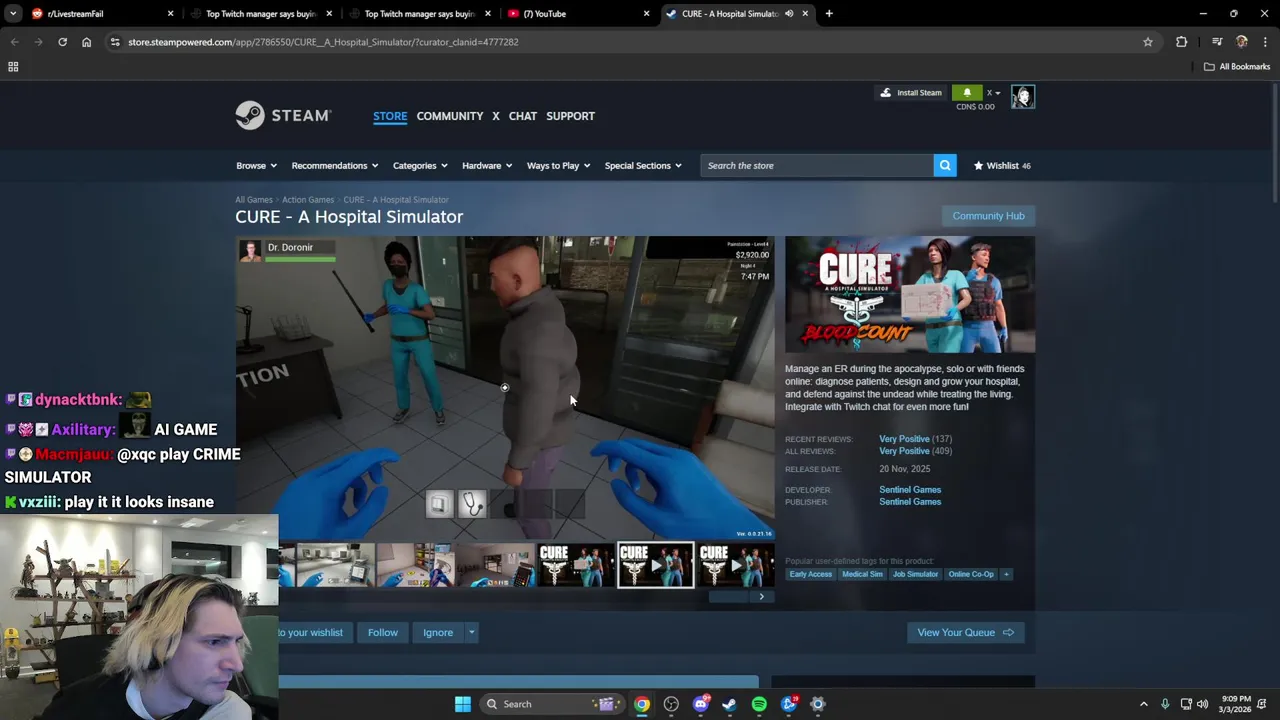Mute the CURE tab audio icon
Viewport: 1280px width, 720px height.
point(789,14)
